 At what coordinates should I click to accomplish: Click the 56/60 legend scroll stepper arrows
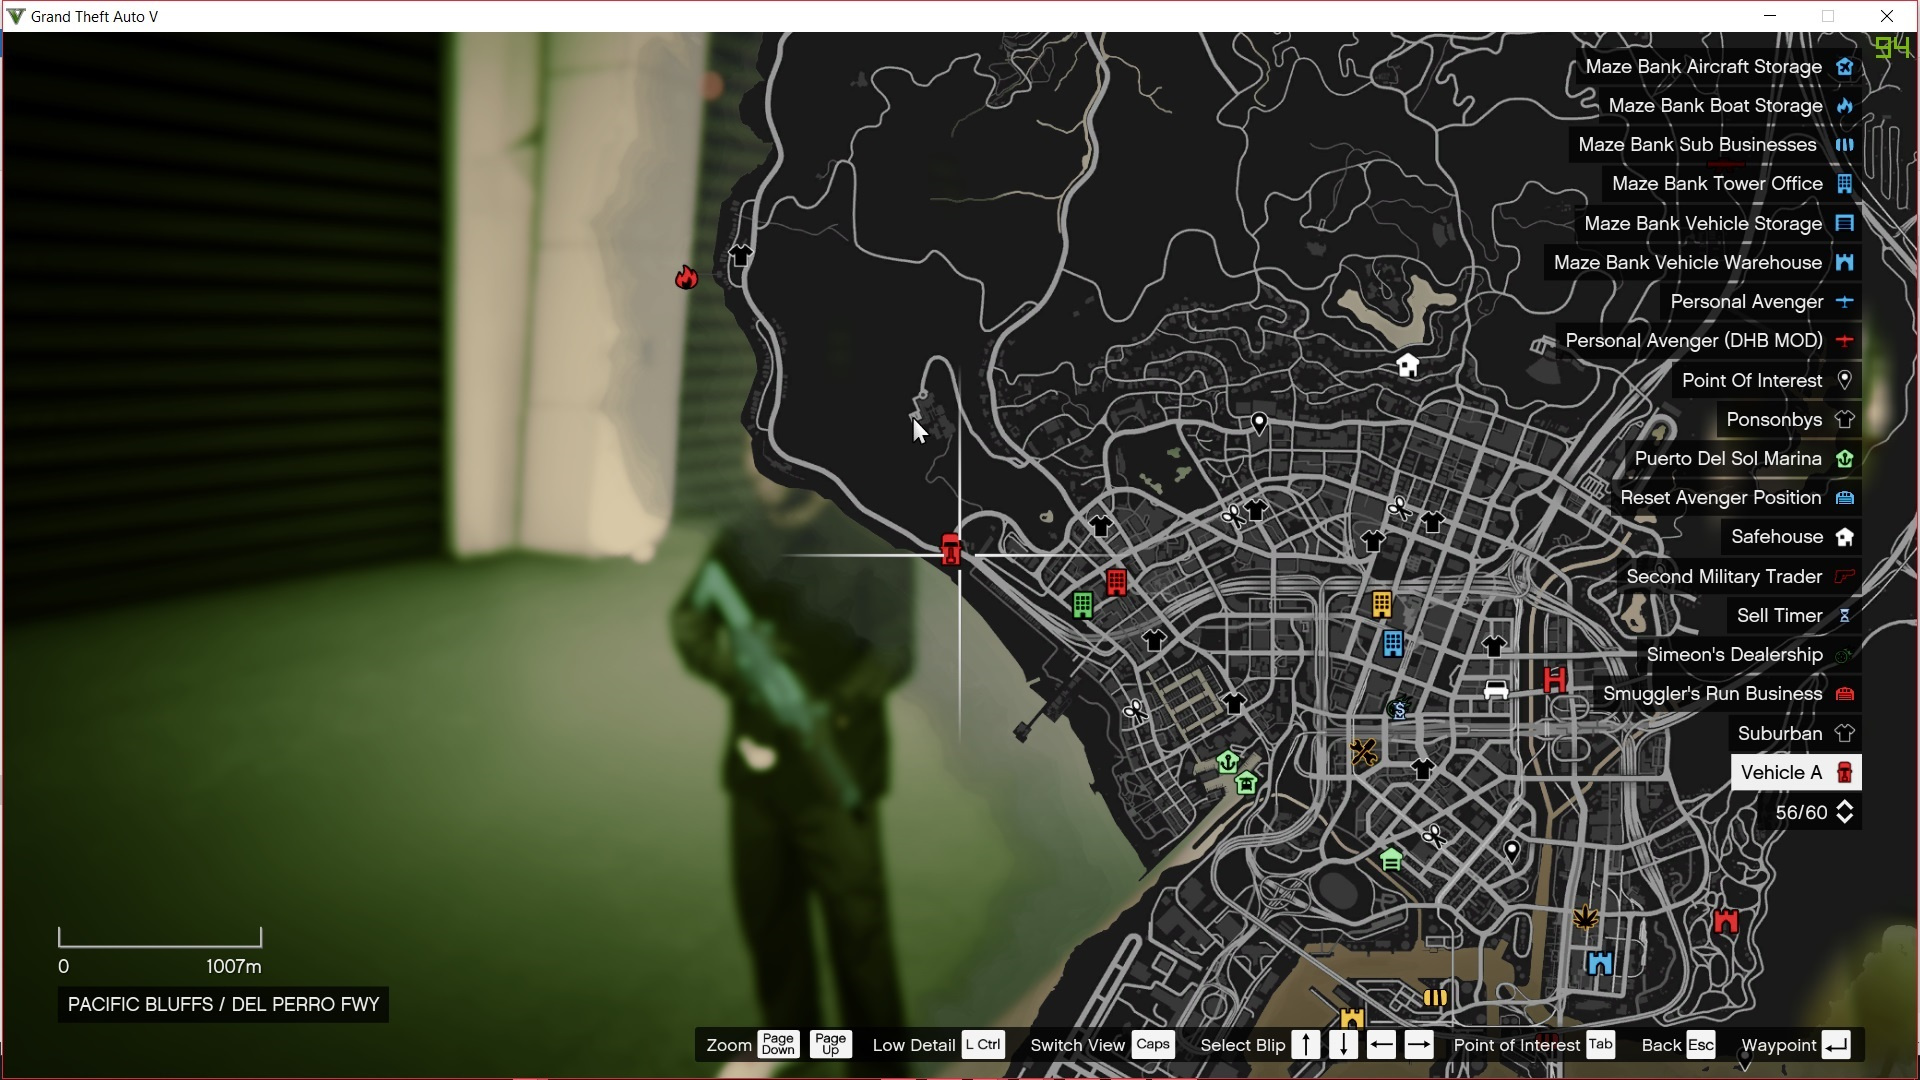pyautogui.click(x=1845, y=813)
